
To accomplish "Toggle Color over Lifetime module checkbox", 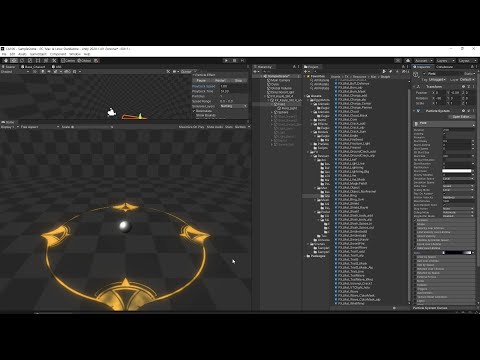I will (x=416, y=248).
